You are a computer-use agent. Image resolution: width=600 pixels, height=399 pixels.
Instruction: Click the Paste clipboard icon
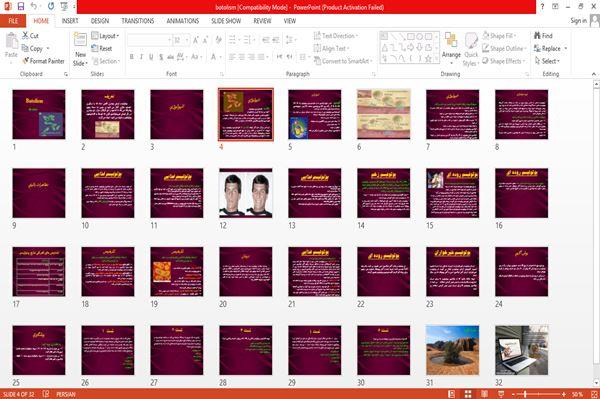tap(11, 41)
